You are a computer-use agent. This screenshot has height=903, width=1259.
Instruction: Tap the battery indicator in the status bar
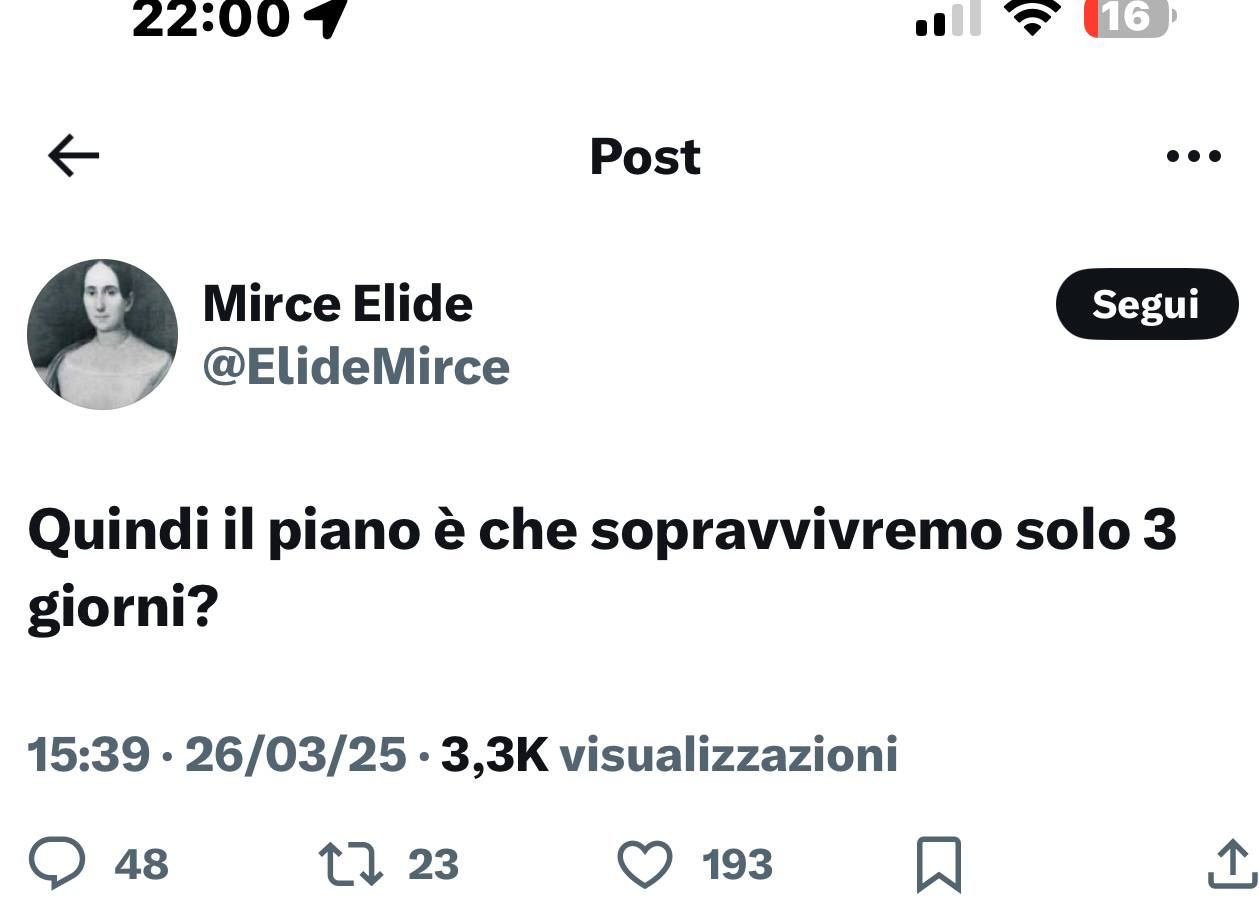click(1130, 18)
